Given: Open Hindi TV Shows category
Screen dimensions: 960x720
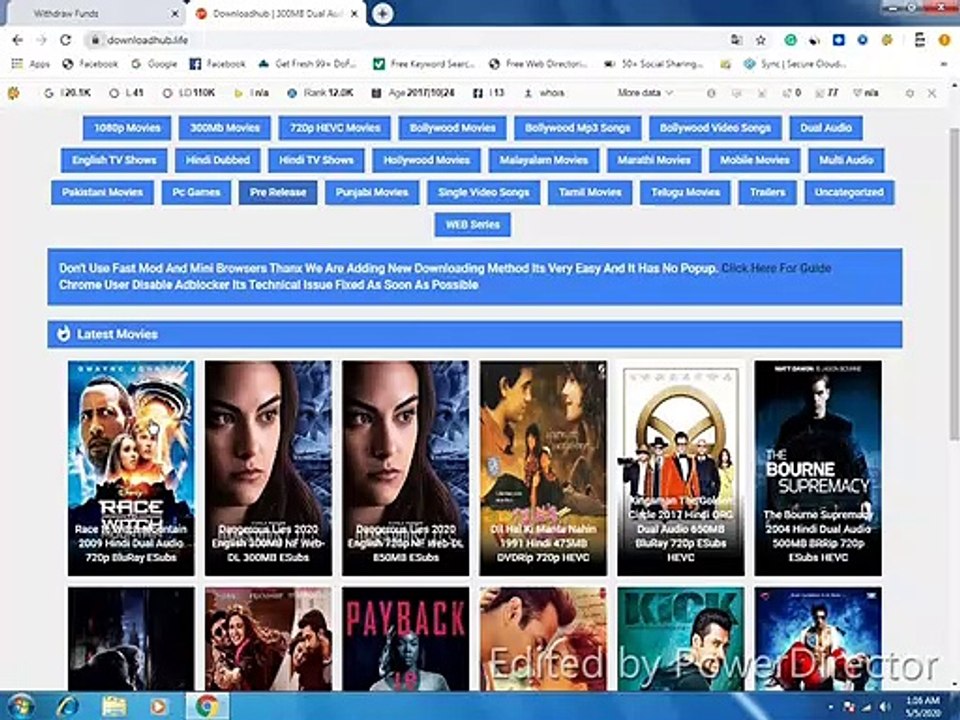Looking at the screenshot, I should 317,160.
